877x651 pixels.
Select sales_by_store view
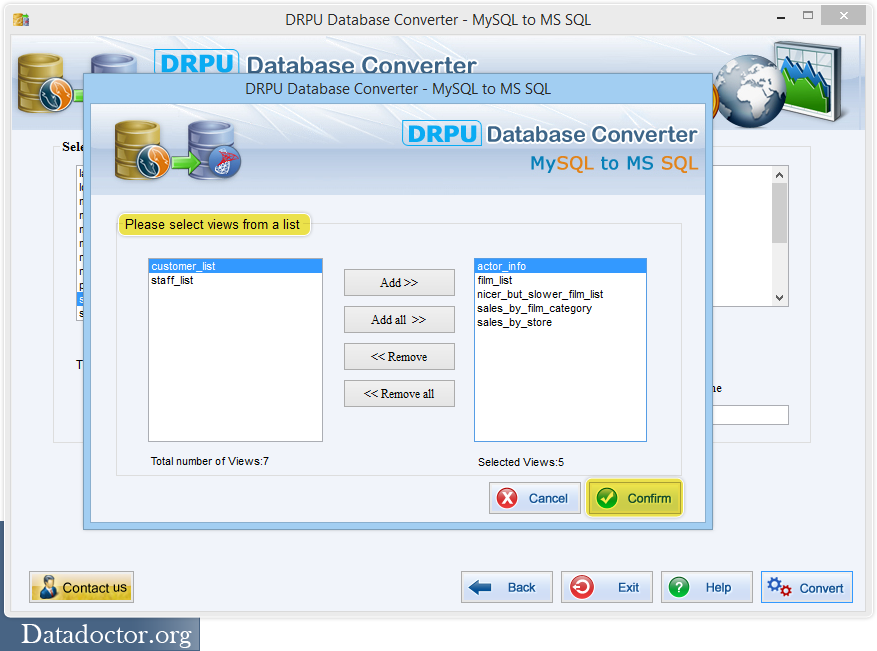point(560,322)
